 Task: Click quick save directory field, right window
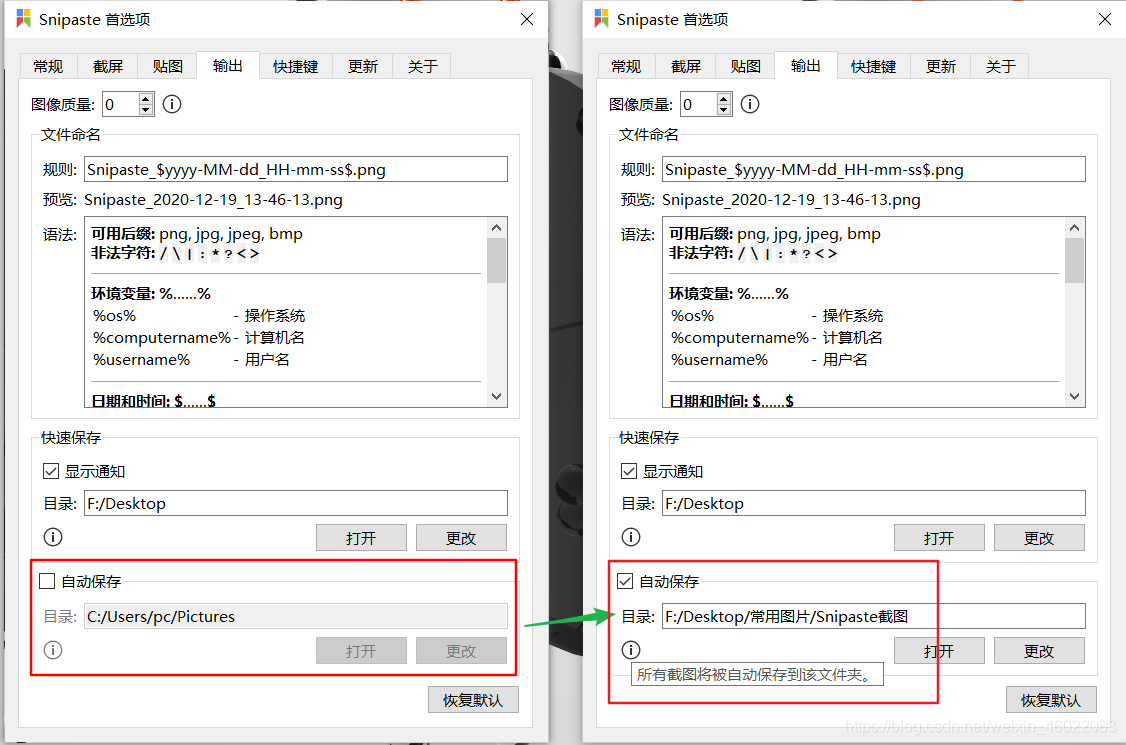click(x=874, y=503)
